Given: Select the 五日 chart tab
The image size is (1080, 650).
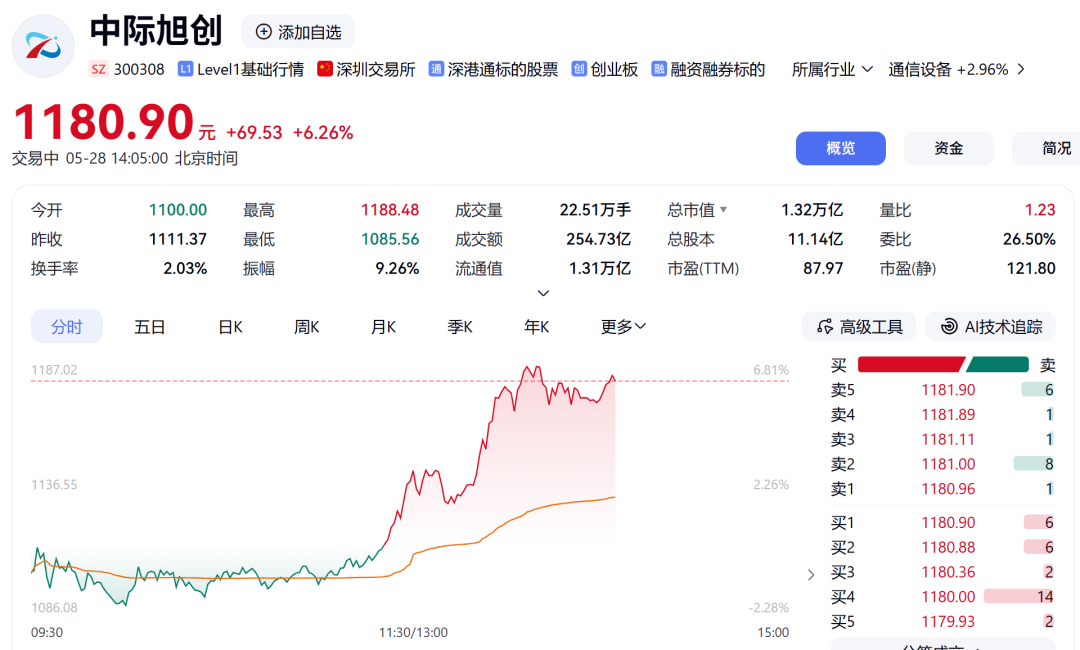Looking at the screenshot, I should click(149, 326).
